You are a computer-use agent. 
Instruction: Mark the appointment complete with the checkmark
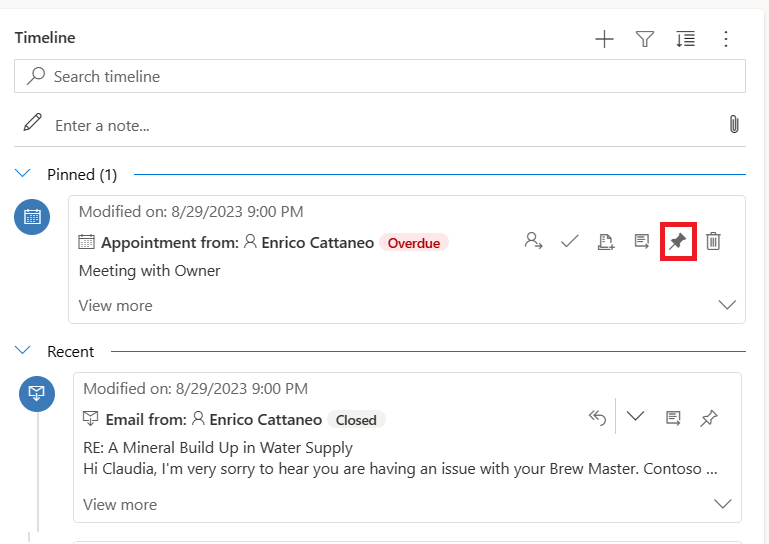click(569, 241)
